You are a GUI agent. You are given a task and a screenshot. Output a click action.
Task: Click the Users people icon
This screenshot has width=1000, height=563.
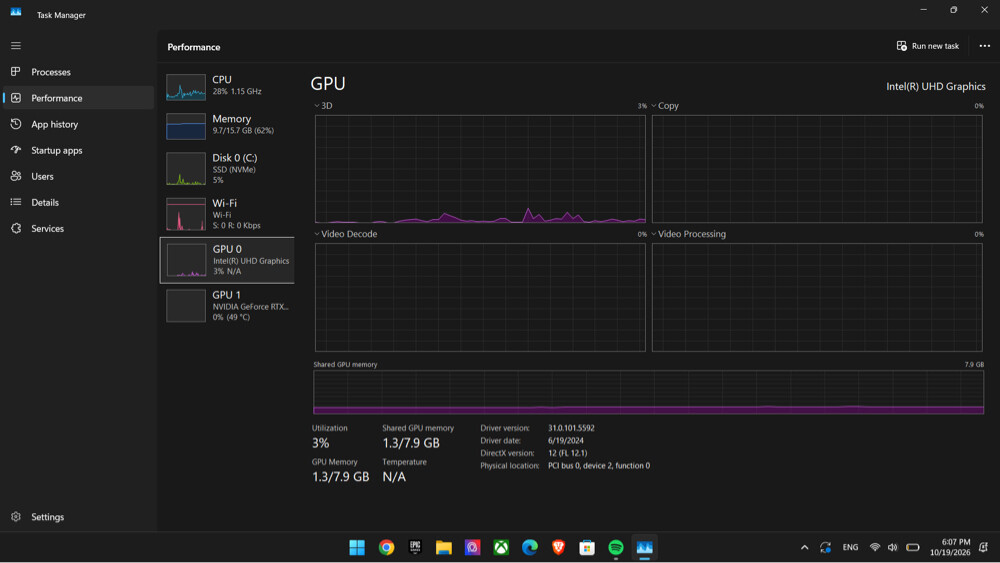pyautogui.click(x=16, y=177)
